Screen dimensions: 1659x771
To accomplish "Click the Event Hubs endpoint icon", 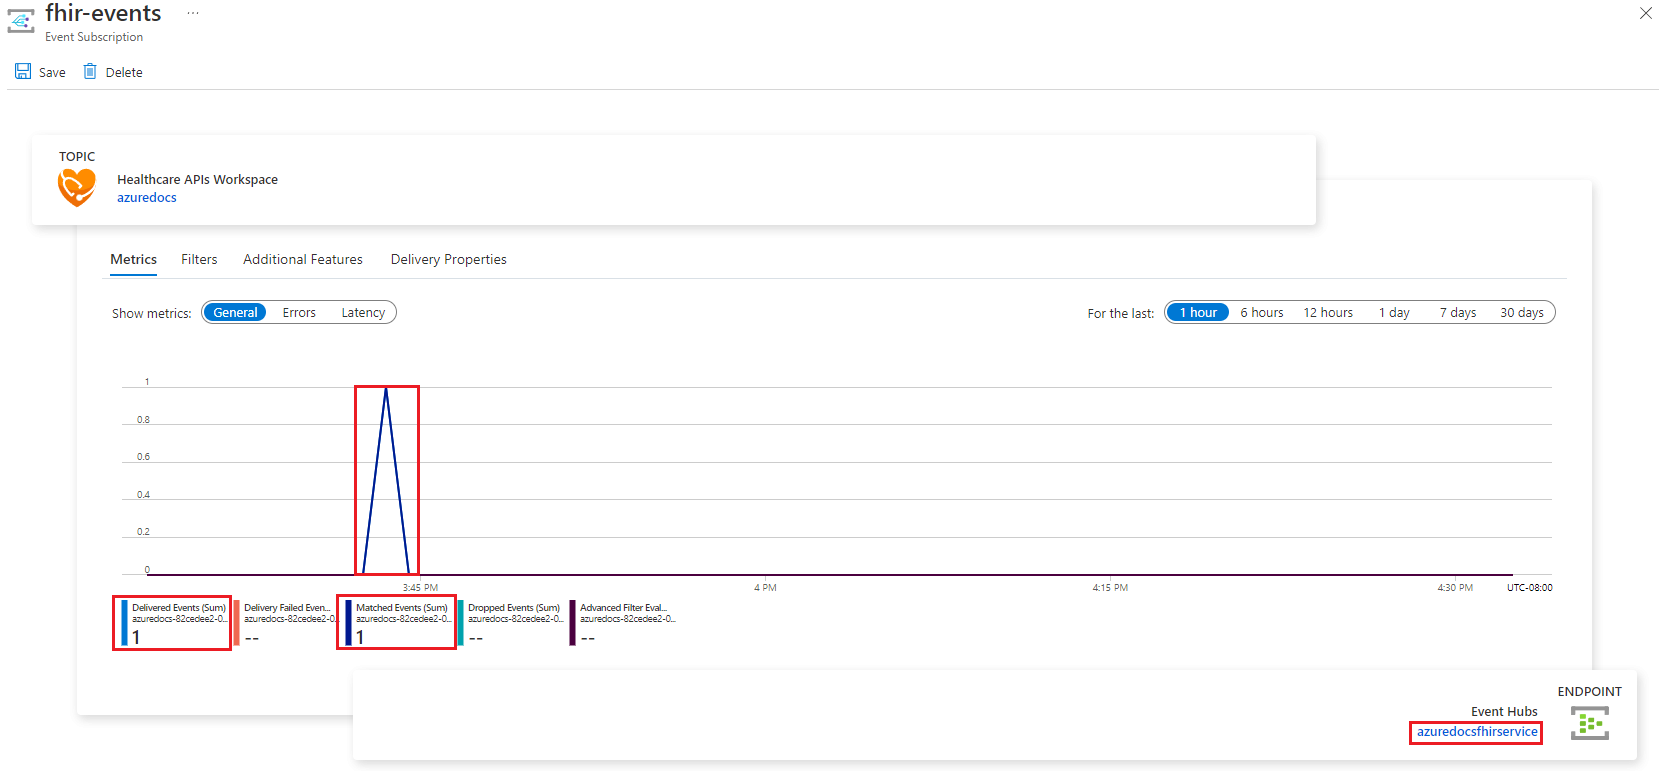I will [1589, 723].
